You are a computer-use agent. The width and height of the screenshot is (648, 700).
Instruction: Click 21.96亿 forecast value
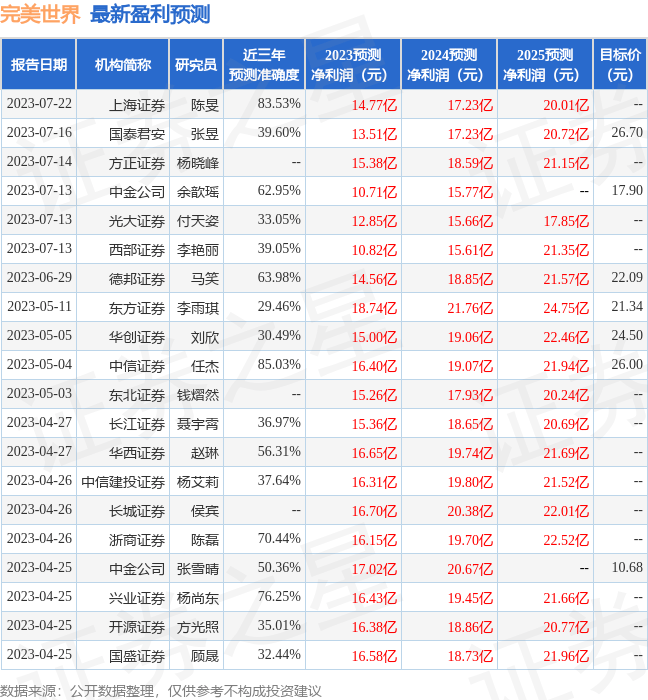(x=566, y=656)
